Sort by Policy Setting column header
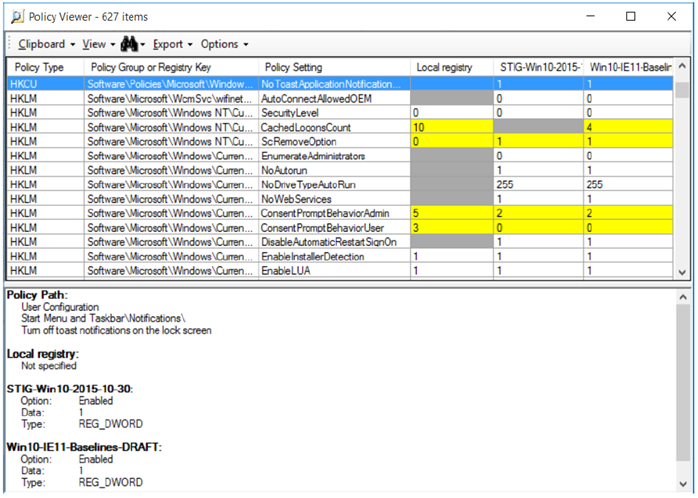Screen dimensions: 698x498 334,67
